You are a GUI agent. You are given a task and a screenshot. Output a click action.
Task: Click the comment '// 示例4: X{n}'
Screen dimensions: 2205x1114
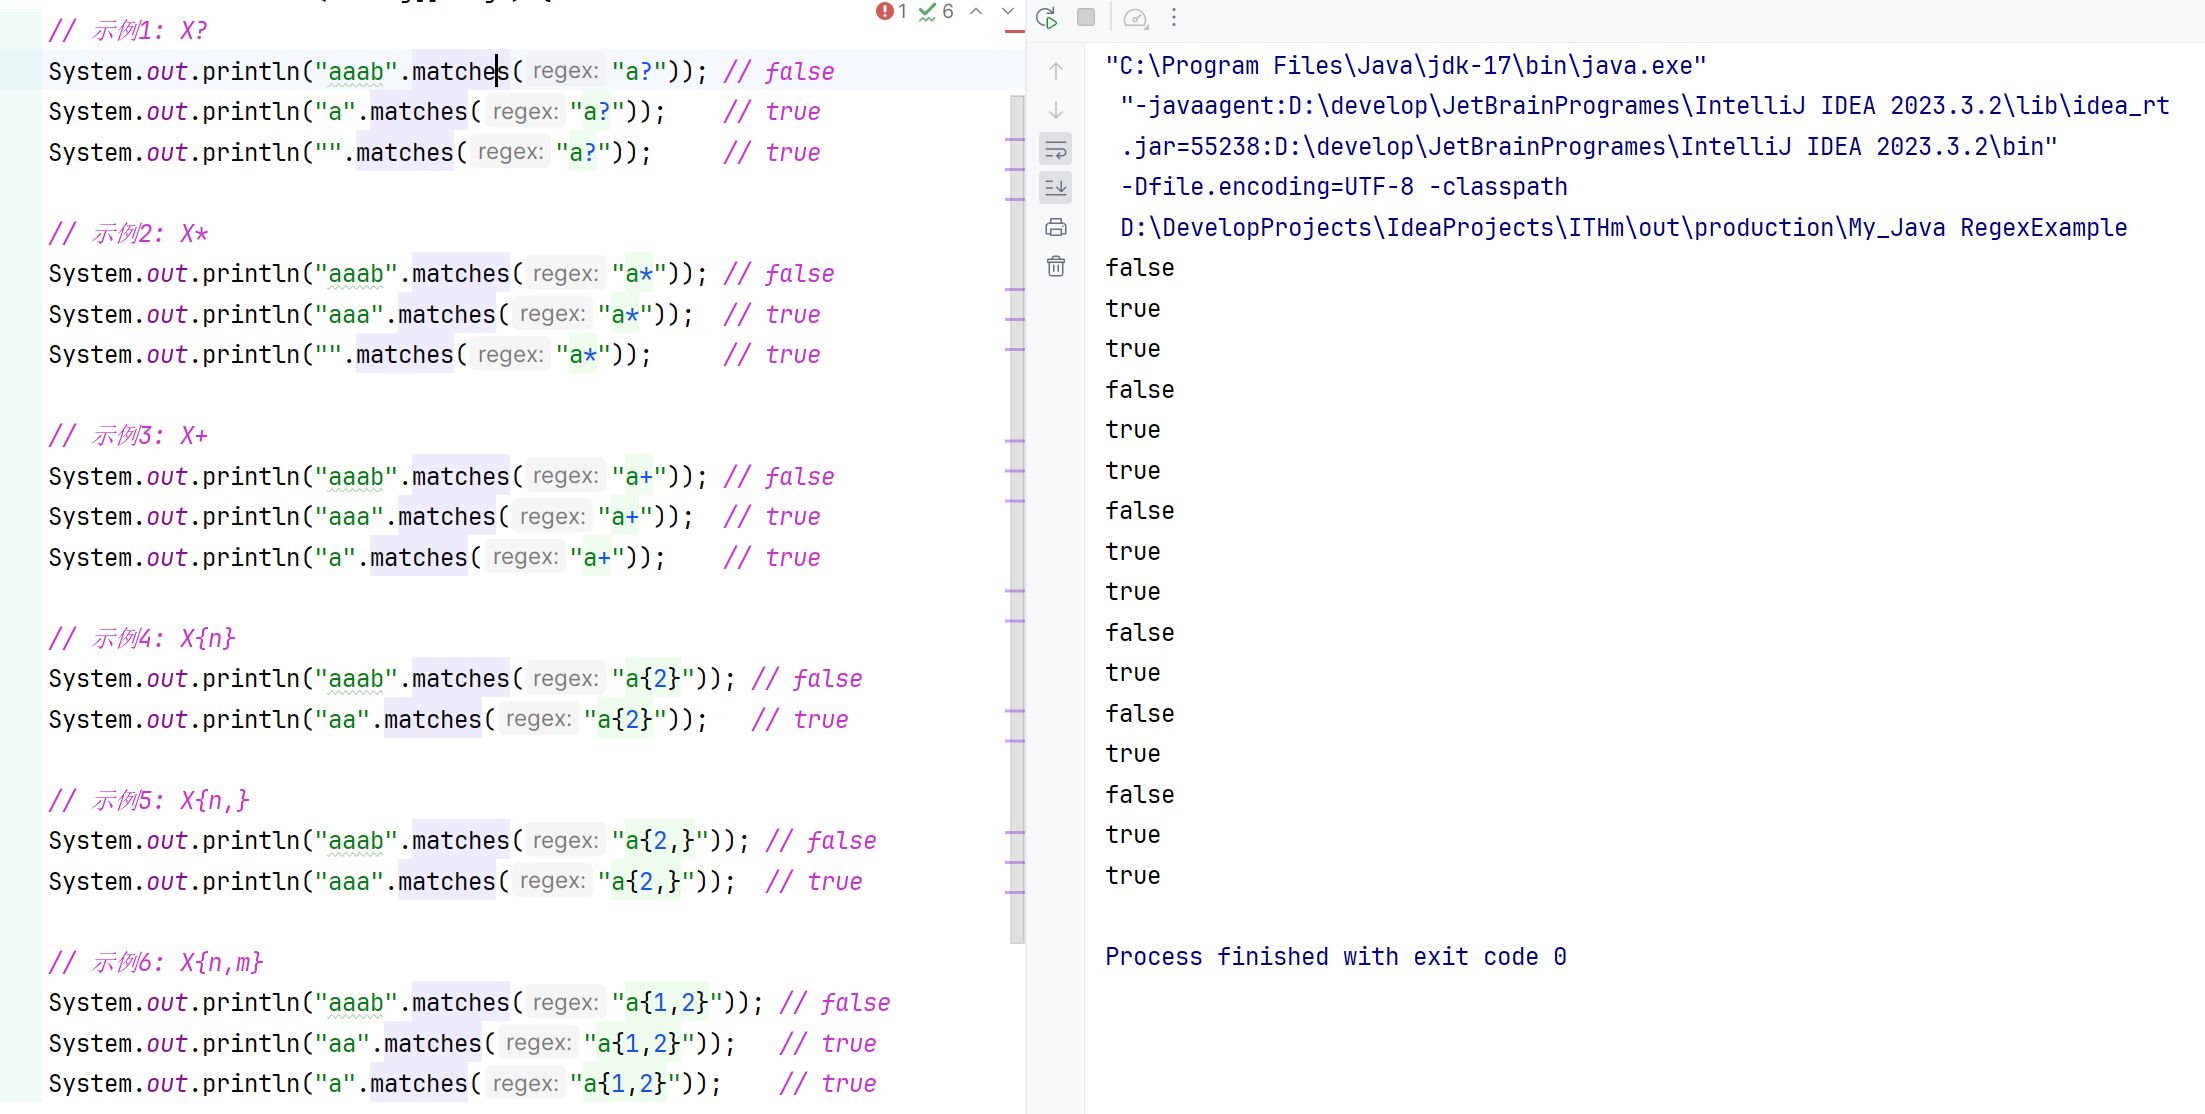tap(142, 638)
